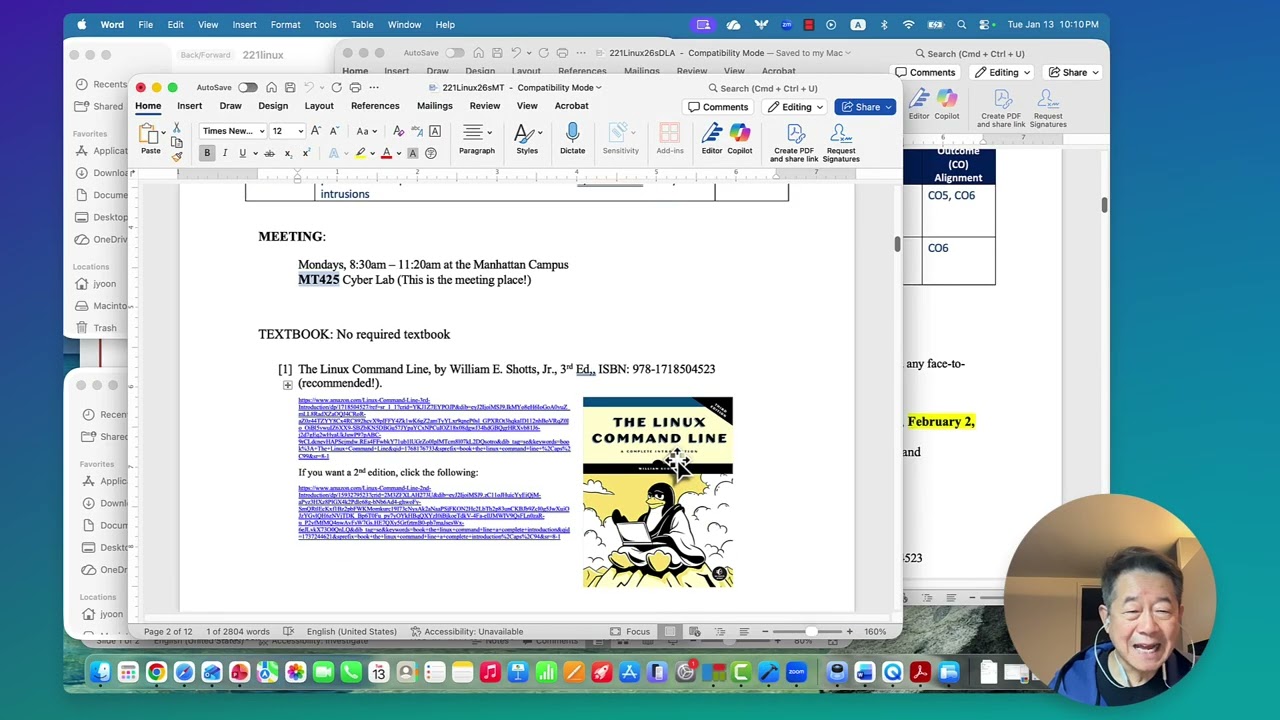Click the character shading A icon
This screenshot has height=720, width=1280.
[412, 153]
